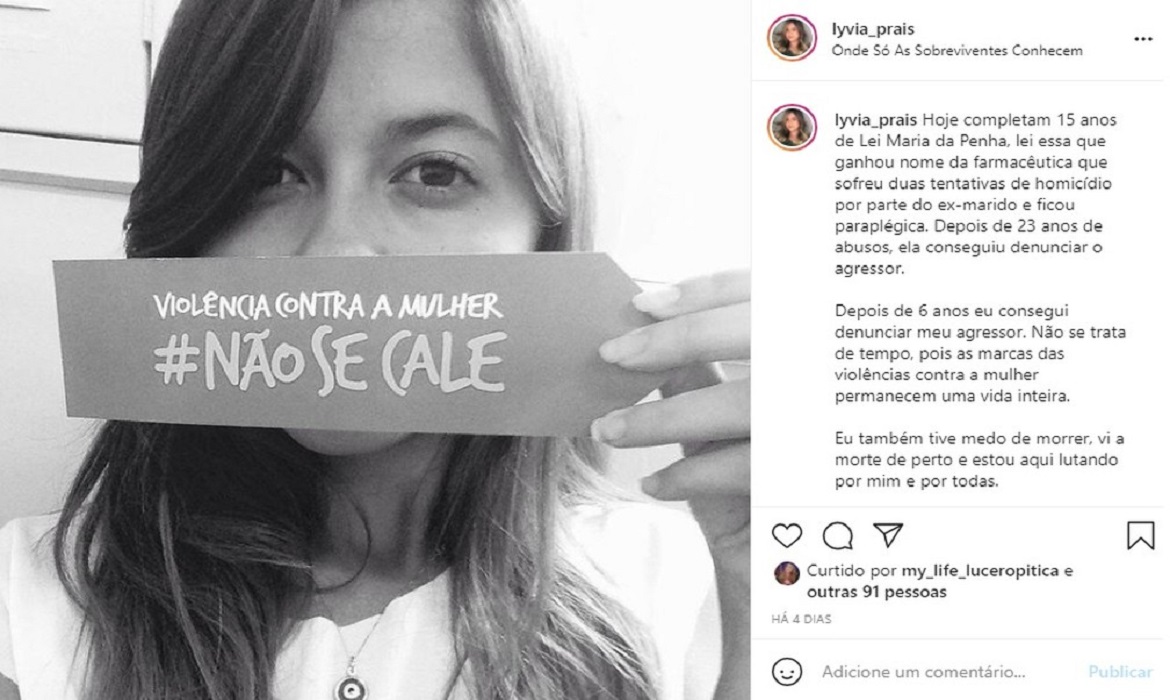Open the three-dot more options menu
This screenshot has height=700, width=1170.
pyautogui.click(x=1142, y=39)
